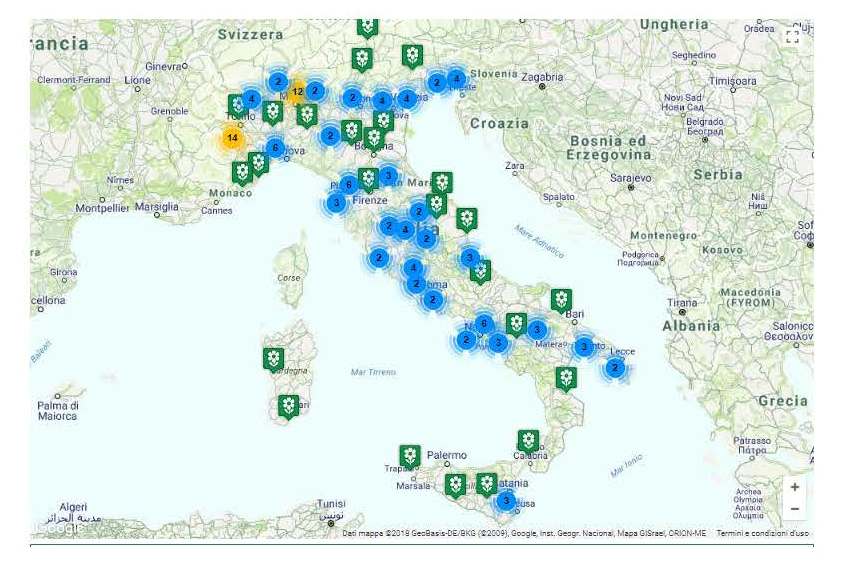Click the green marker above Calabria label
842x561 pixels.
[528, 440]
